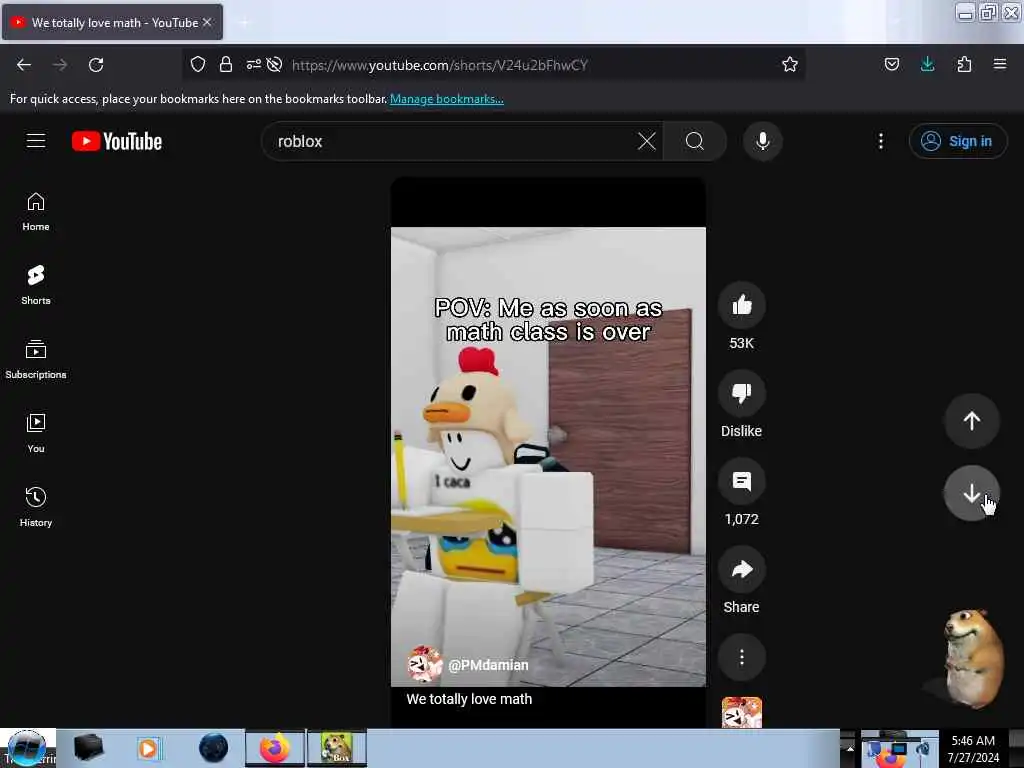Open Firefox application menu

tap(1000, 64)
